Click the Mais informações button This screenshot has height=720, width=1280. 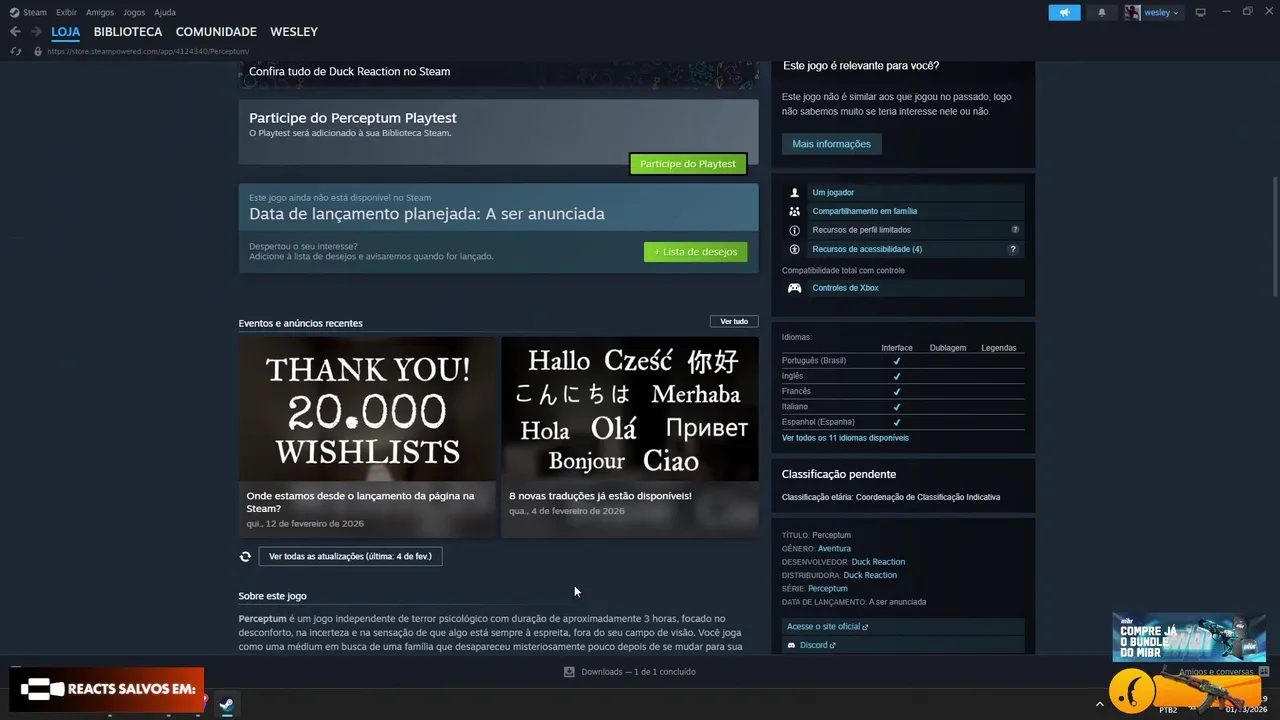(x=831, y=144)
